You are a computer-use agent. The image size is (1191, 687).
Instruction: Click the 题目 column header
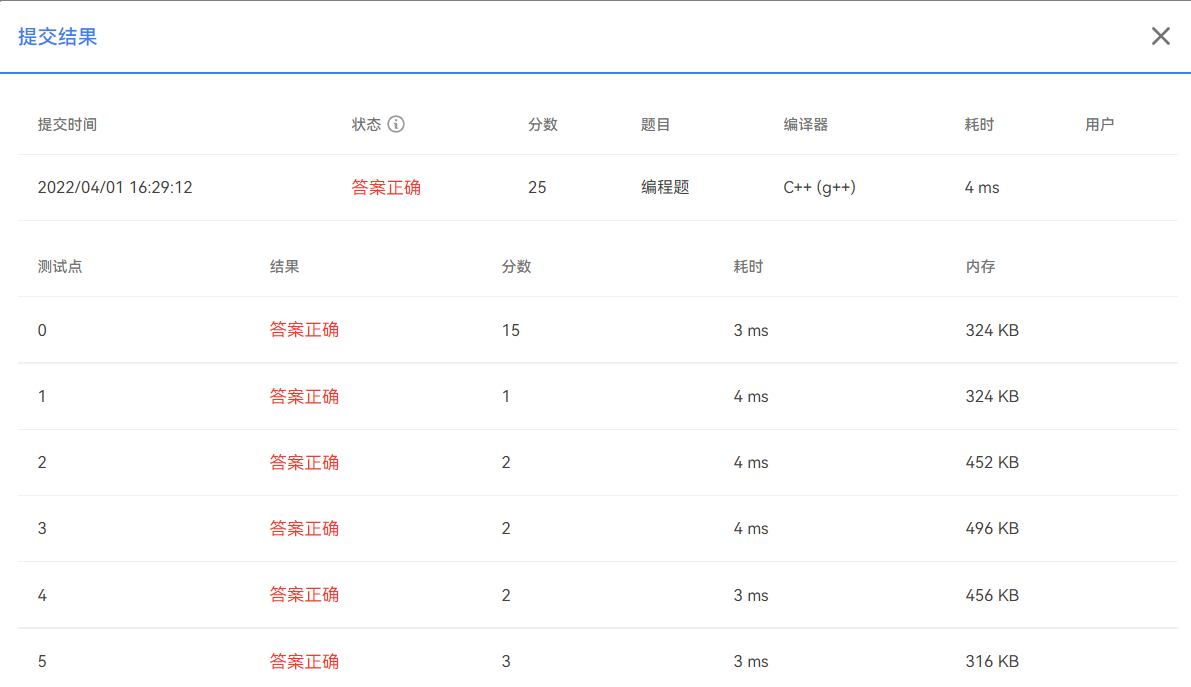pos(656,125)
